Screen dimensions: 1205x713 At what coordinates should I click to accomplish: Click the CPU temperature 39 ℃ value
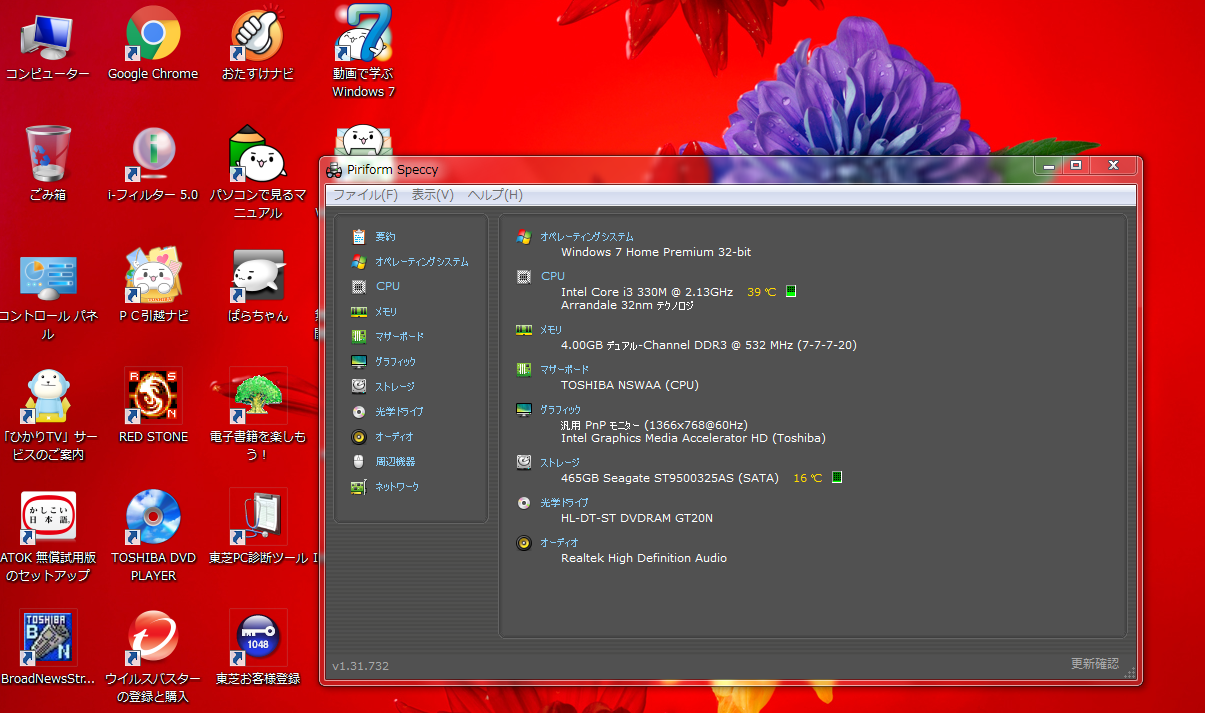tap(761, 292)
